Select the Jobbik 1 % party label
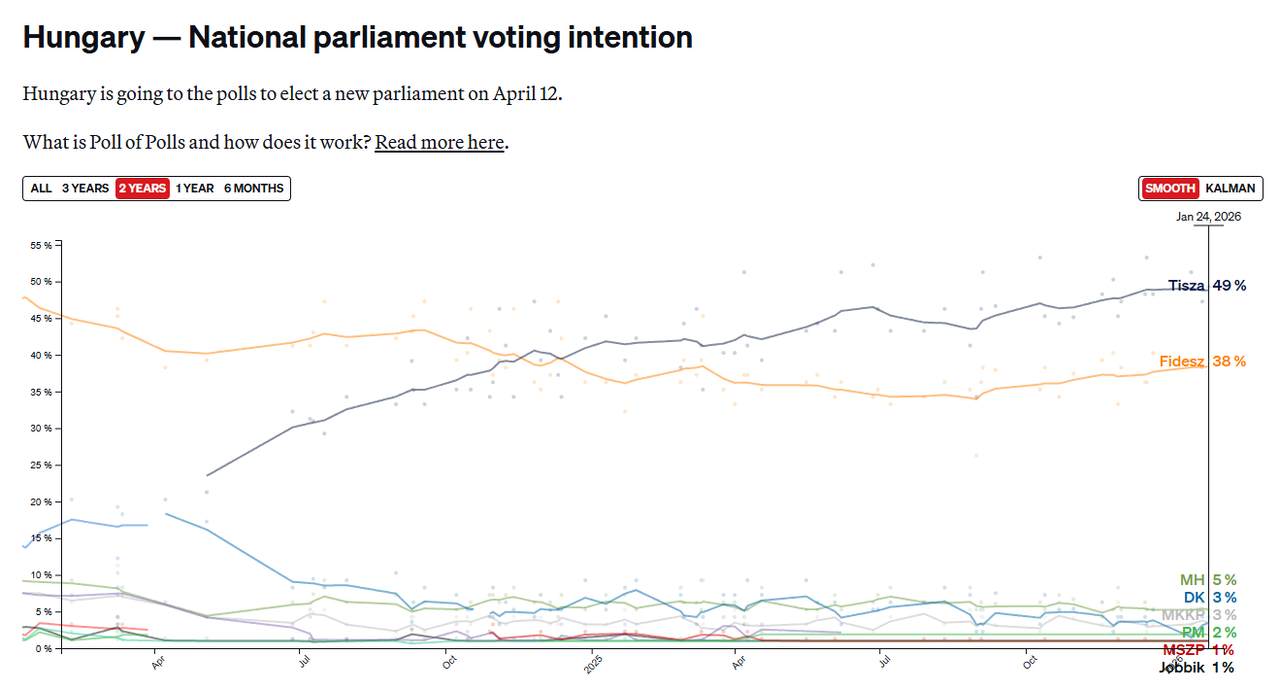Viewport: 1280px width, 690px height. tap(1196, 668)
